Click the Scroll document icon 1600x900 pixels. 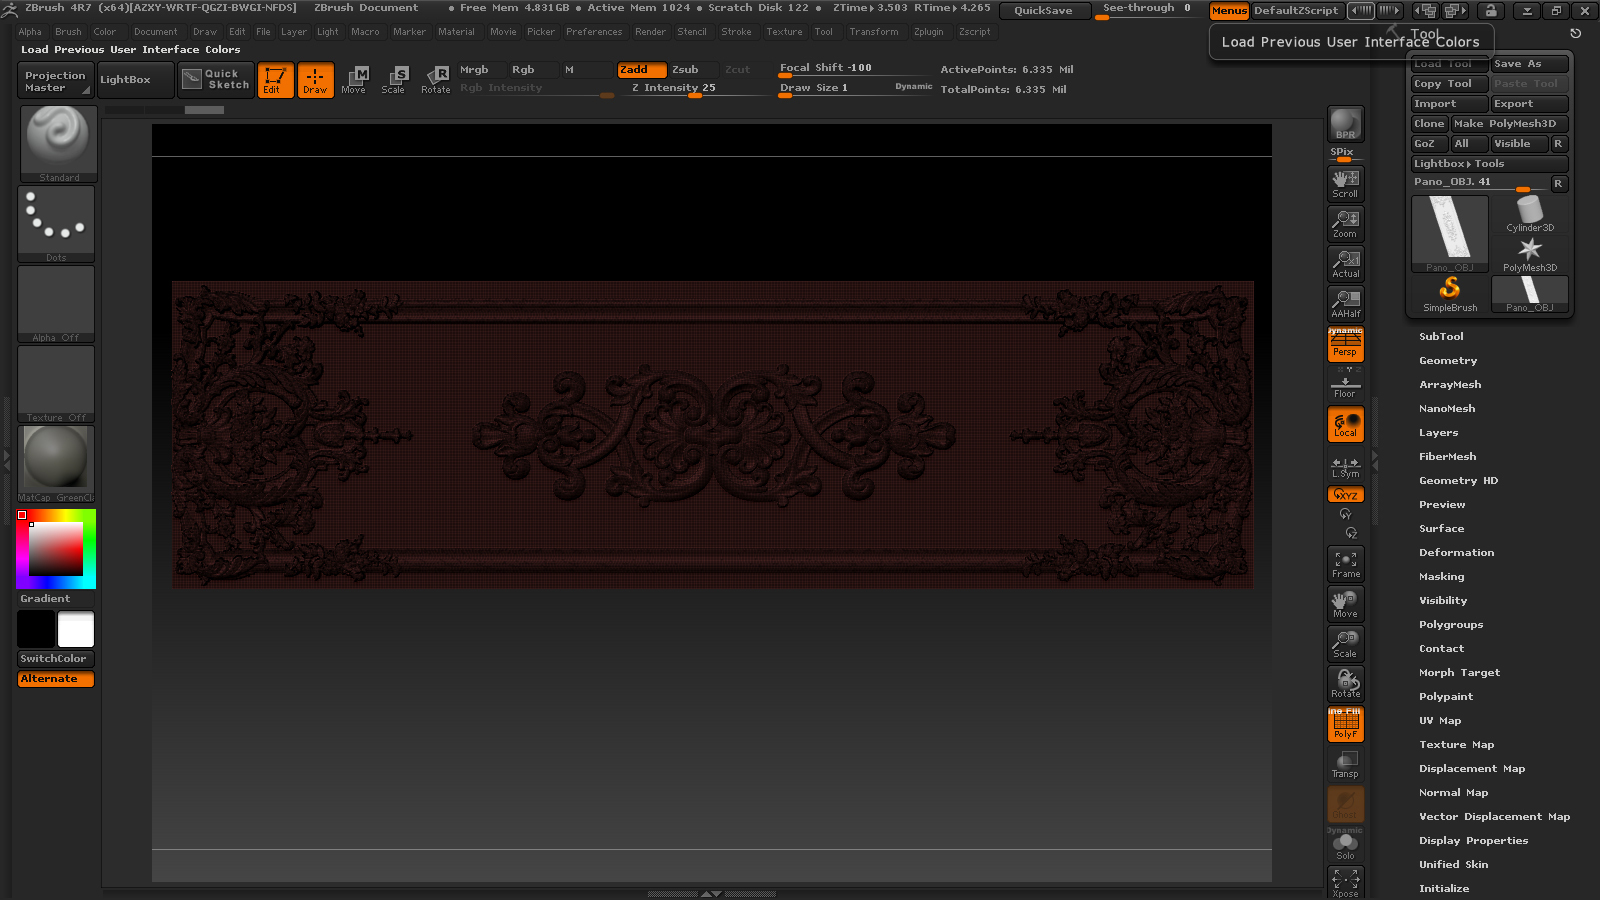coord(1345,184)
